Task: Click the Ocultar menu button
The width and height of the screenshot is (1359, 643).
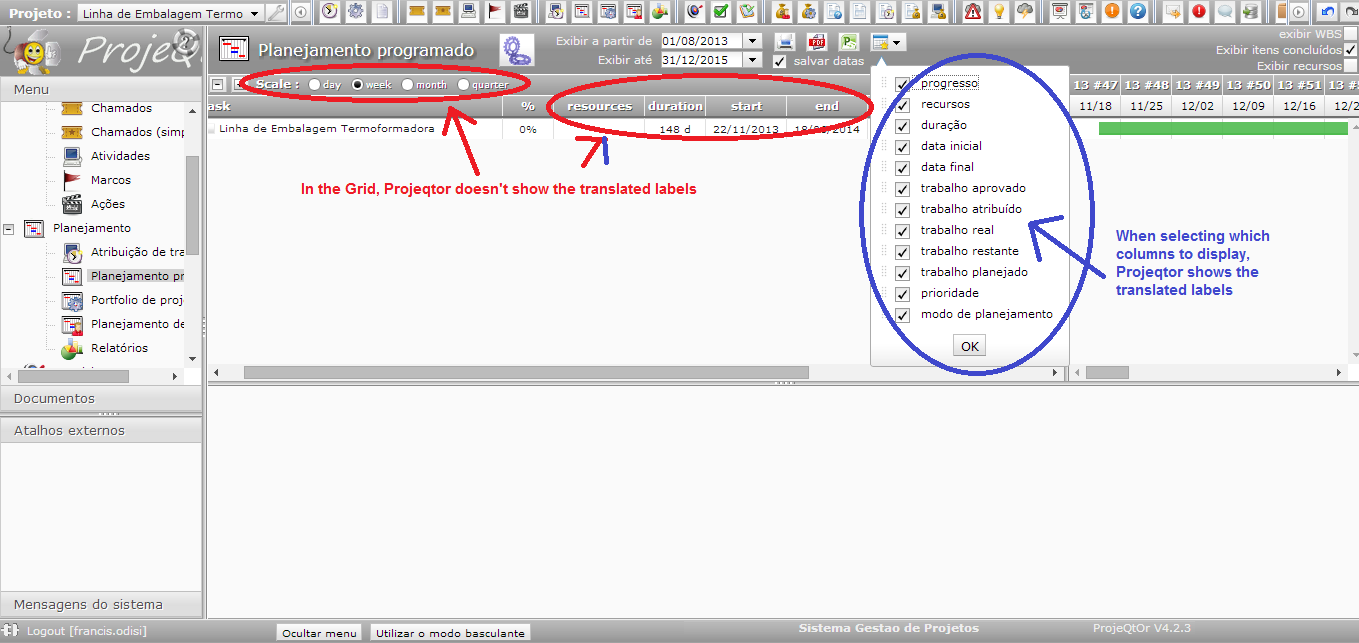Action: (x=319, y=633)
